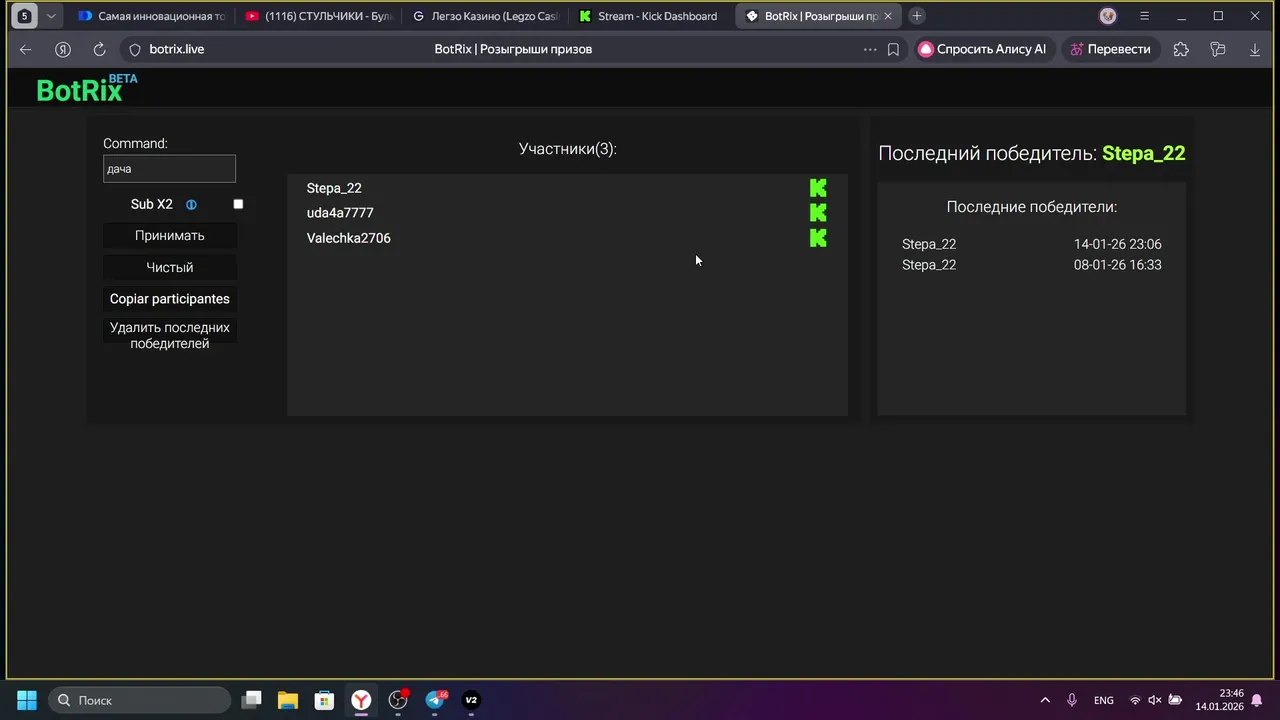Click the site protection shield icon
1280x720 pixels.
coord(135,49)
